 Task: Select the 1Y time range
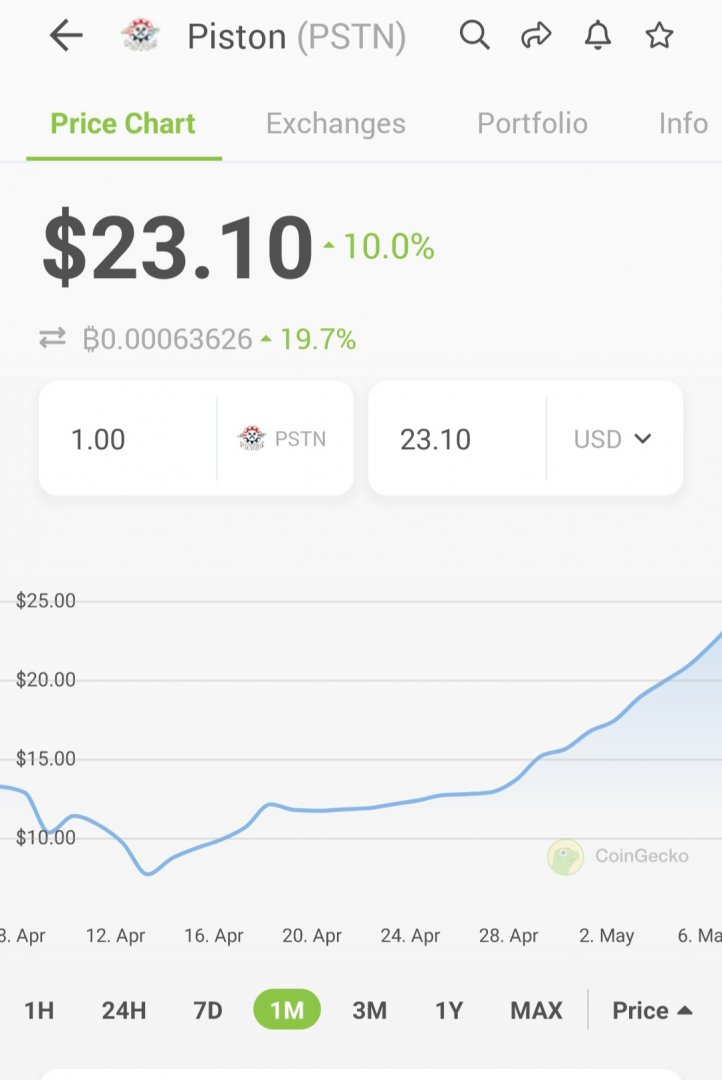click(449, 1010)
